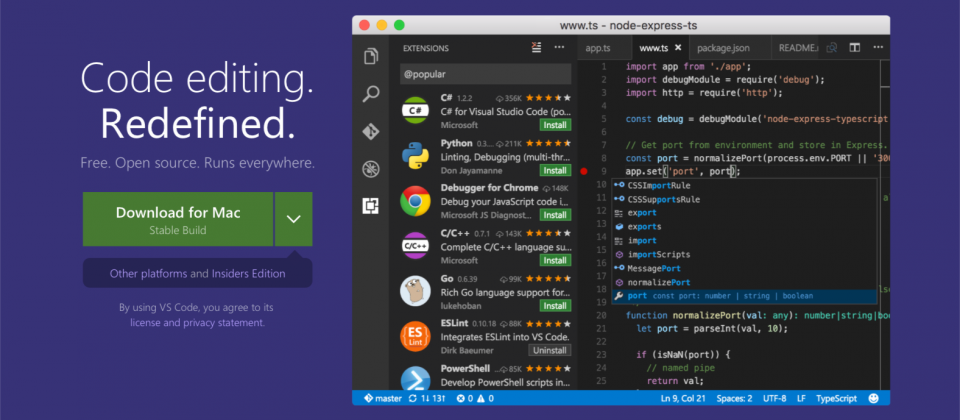The width and height of the screenshot is (960, 420).
Task: Open Extensions panel more actions ellipsis
Action: [559, 48]
